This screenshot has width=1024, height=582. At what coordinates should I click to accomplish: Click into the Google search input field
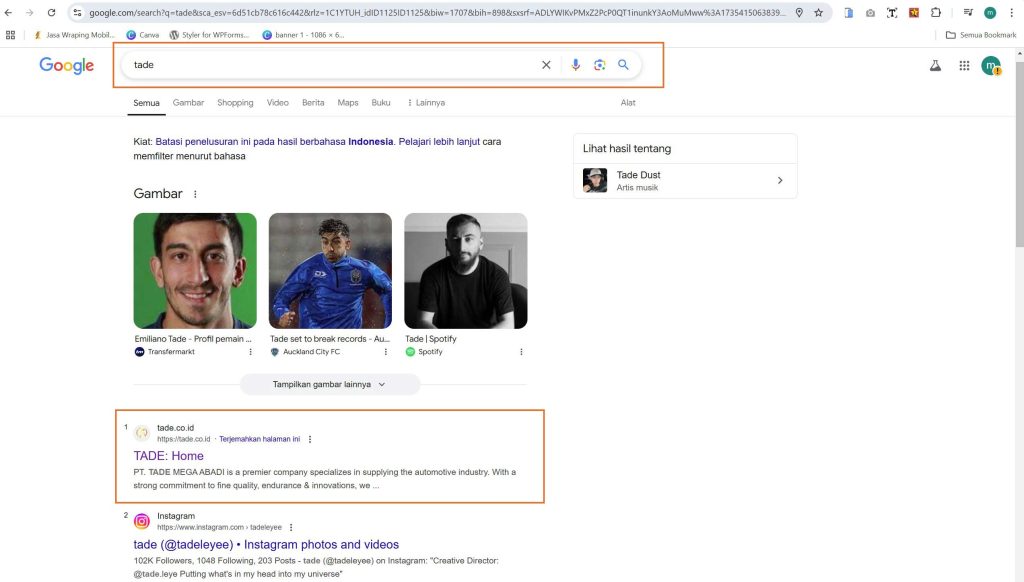tap(330, 65)
